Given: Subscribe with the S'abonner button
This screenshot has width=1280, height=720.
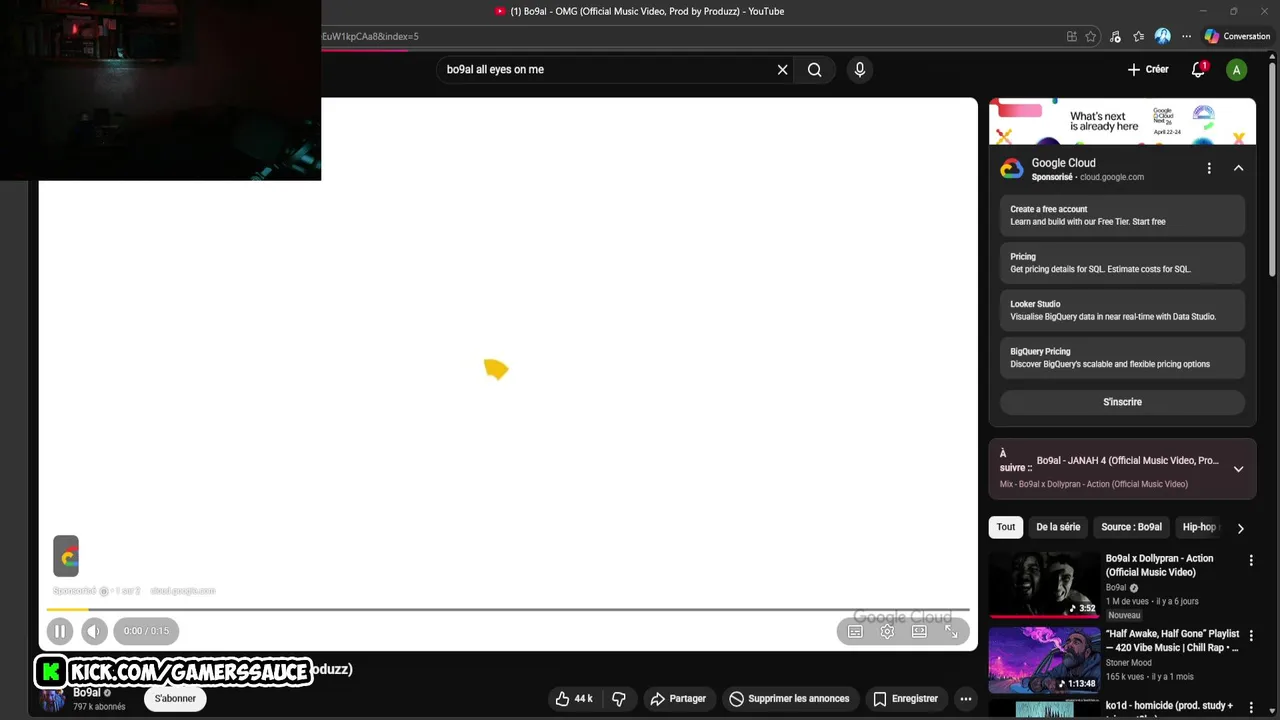Looking at the screenshot, I should (x=175, y=699).
